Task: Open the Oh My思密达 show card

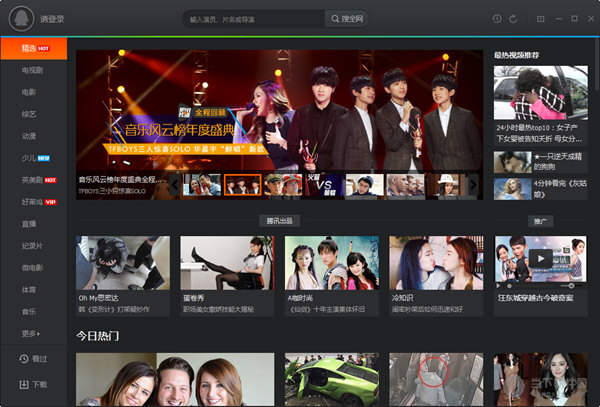Action: [123, 276]
